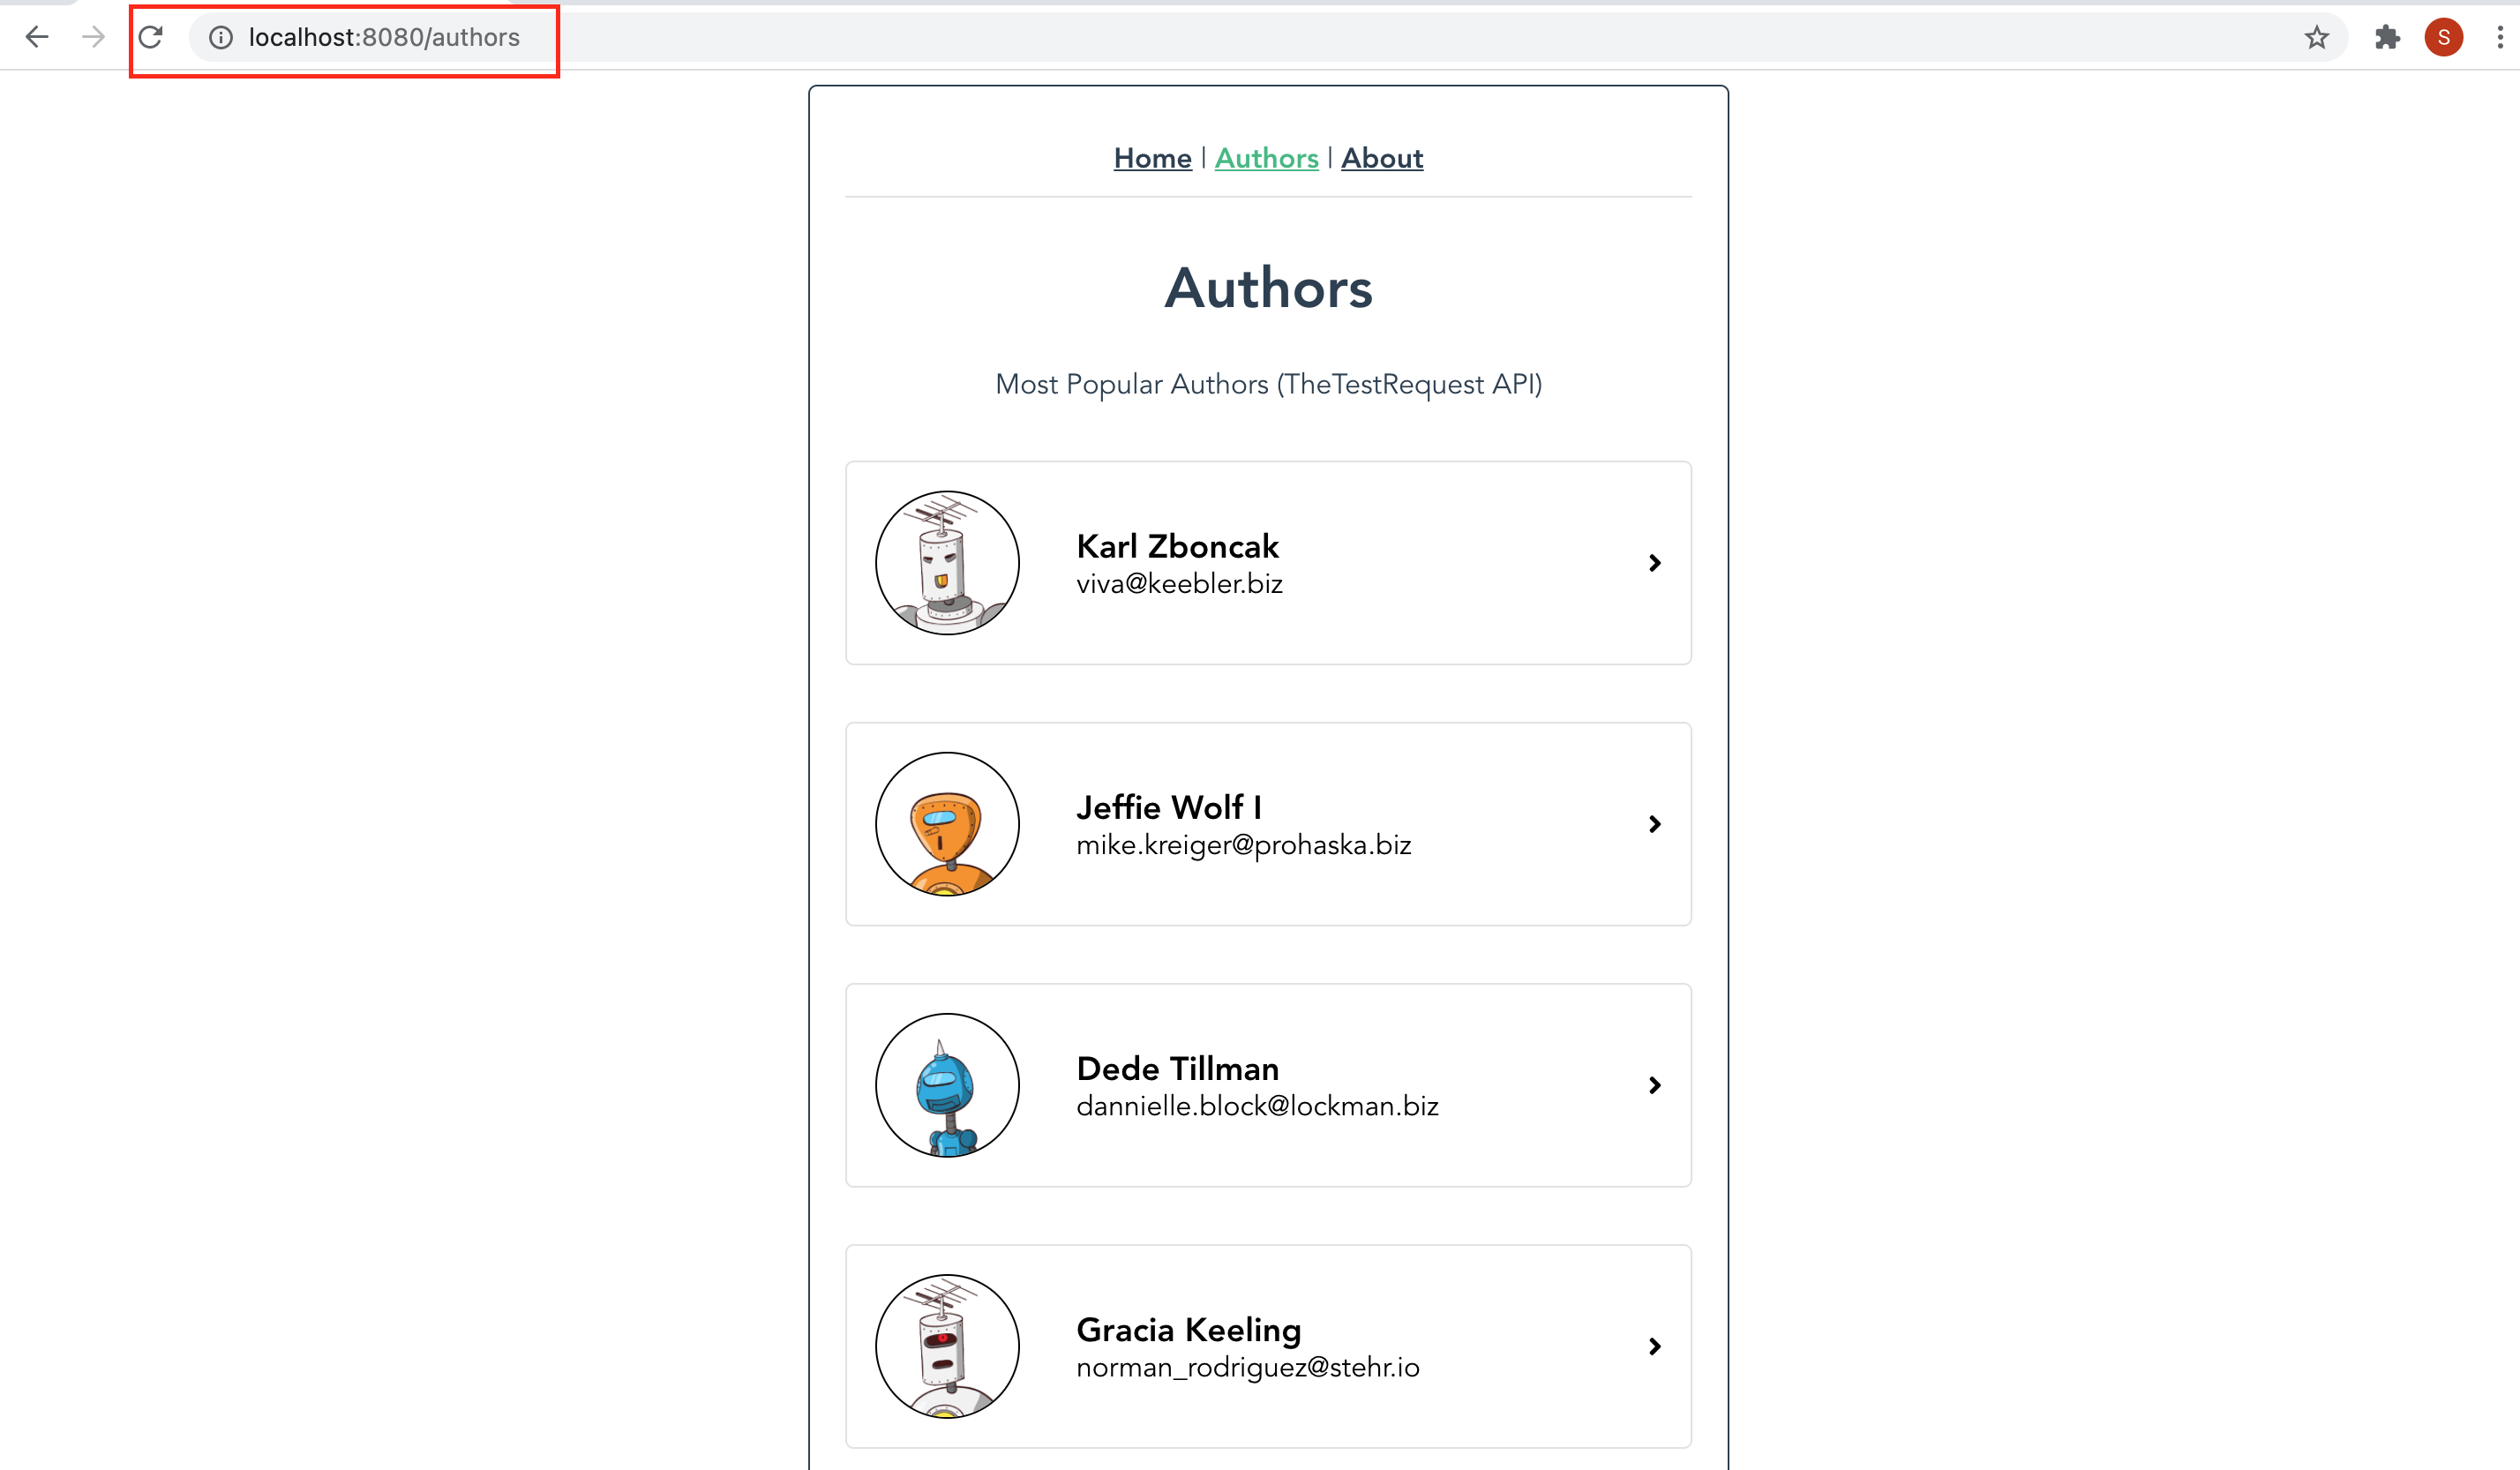The height and width of the screenshot is (1470, 2520).
Task: Open Chrome three-dot menu
Action: [2499, 38]
